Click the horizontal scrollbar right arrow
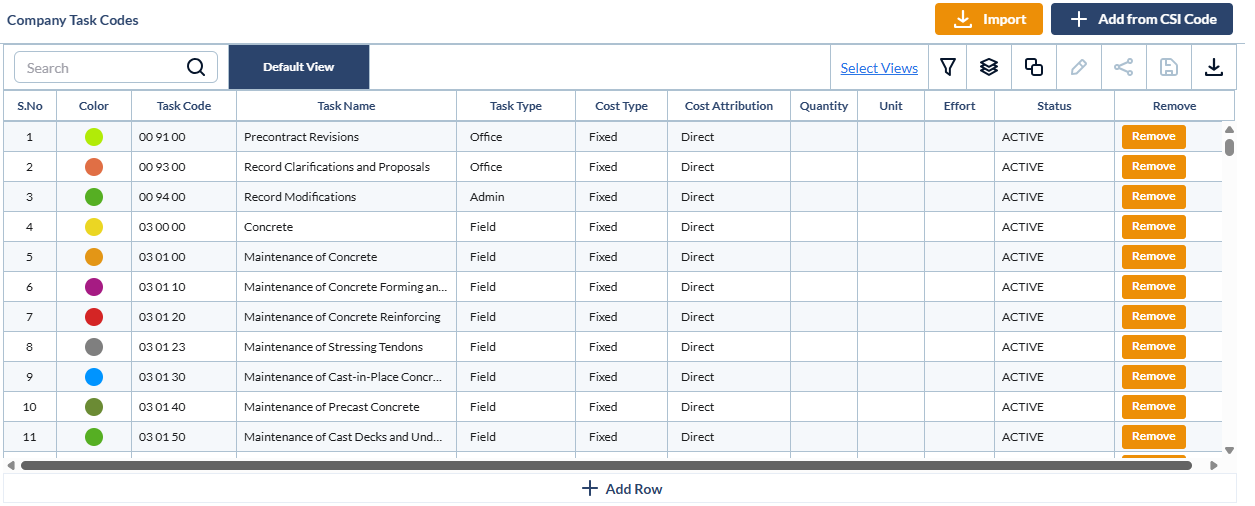The image size is (1255, 506). click(x=1214, y=465)
